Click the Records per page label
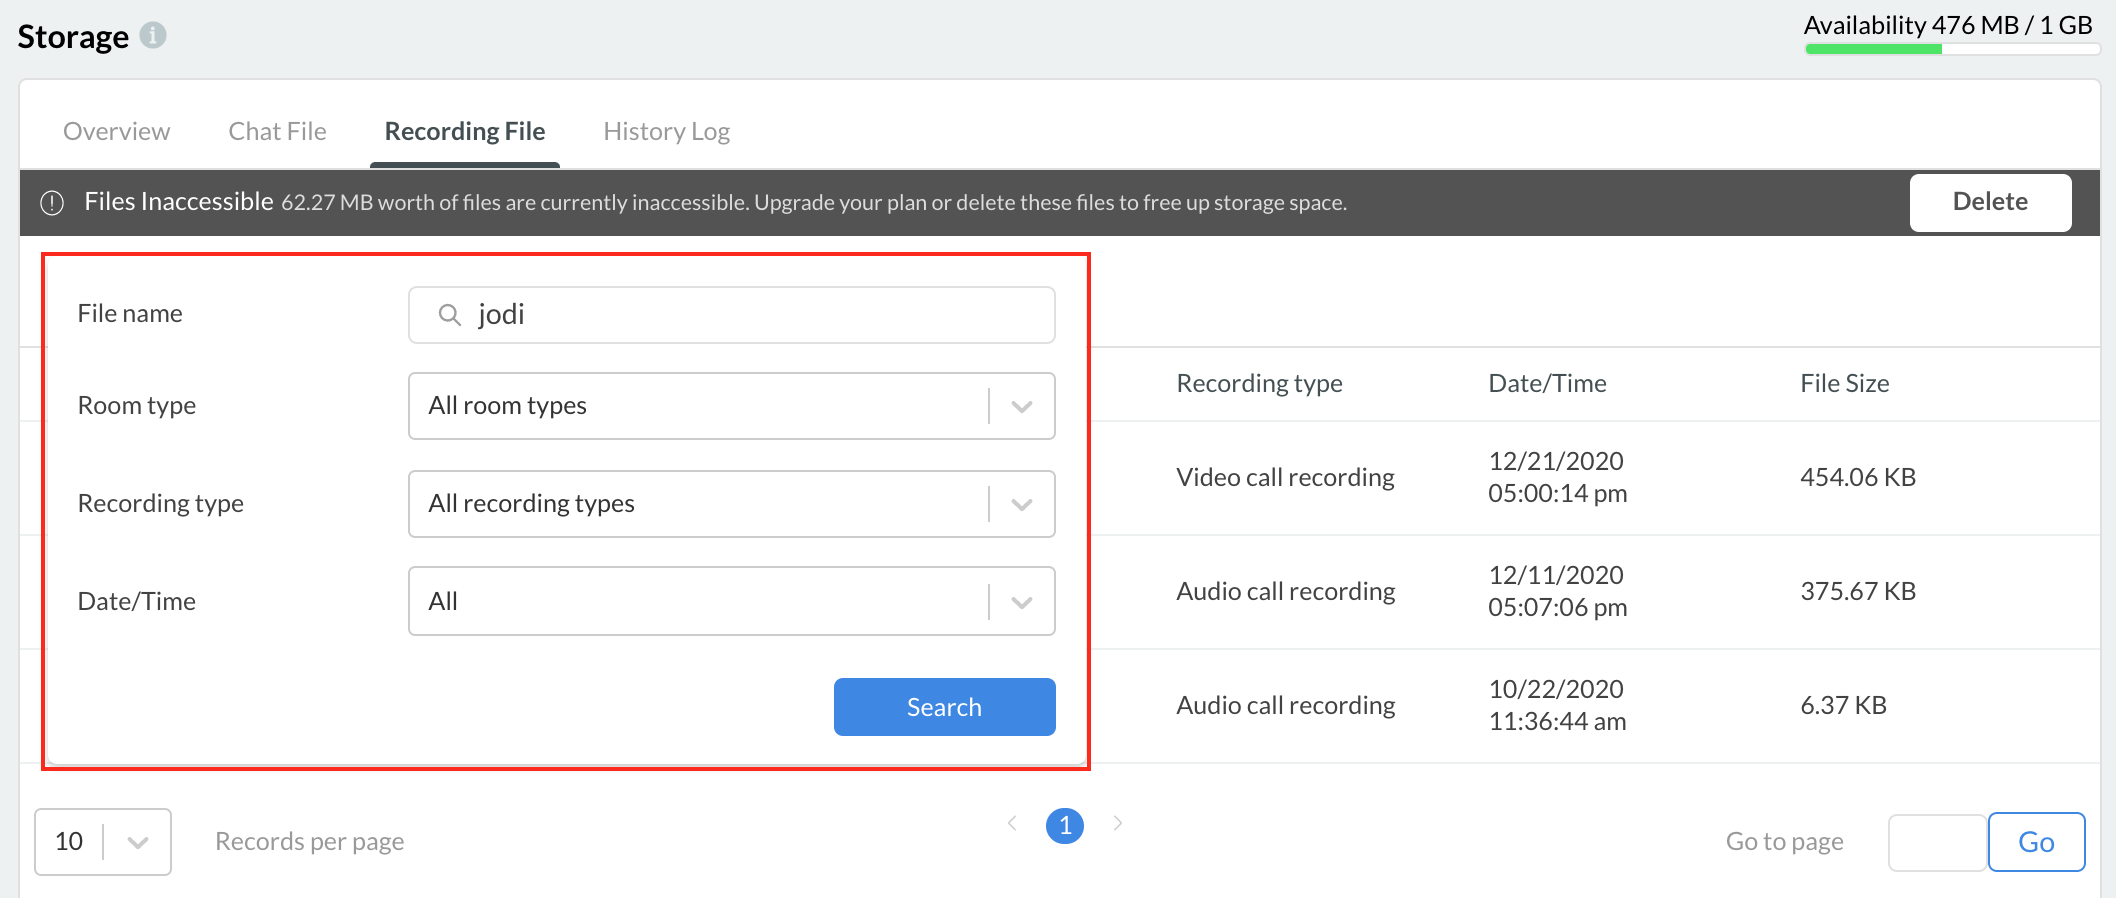This screenshot has height=898, width=2116. [310, 842]
